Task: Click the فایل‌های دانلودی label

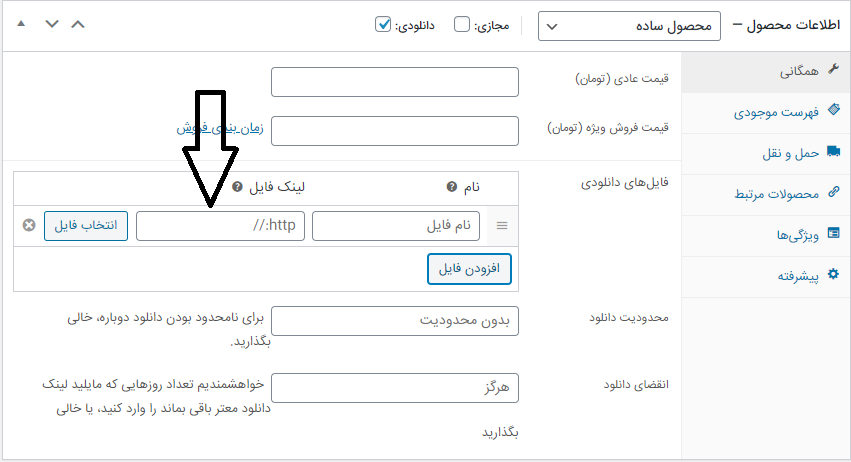Action: click(625, 183)
